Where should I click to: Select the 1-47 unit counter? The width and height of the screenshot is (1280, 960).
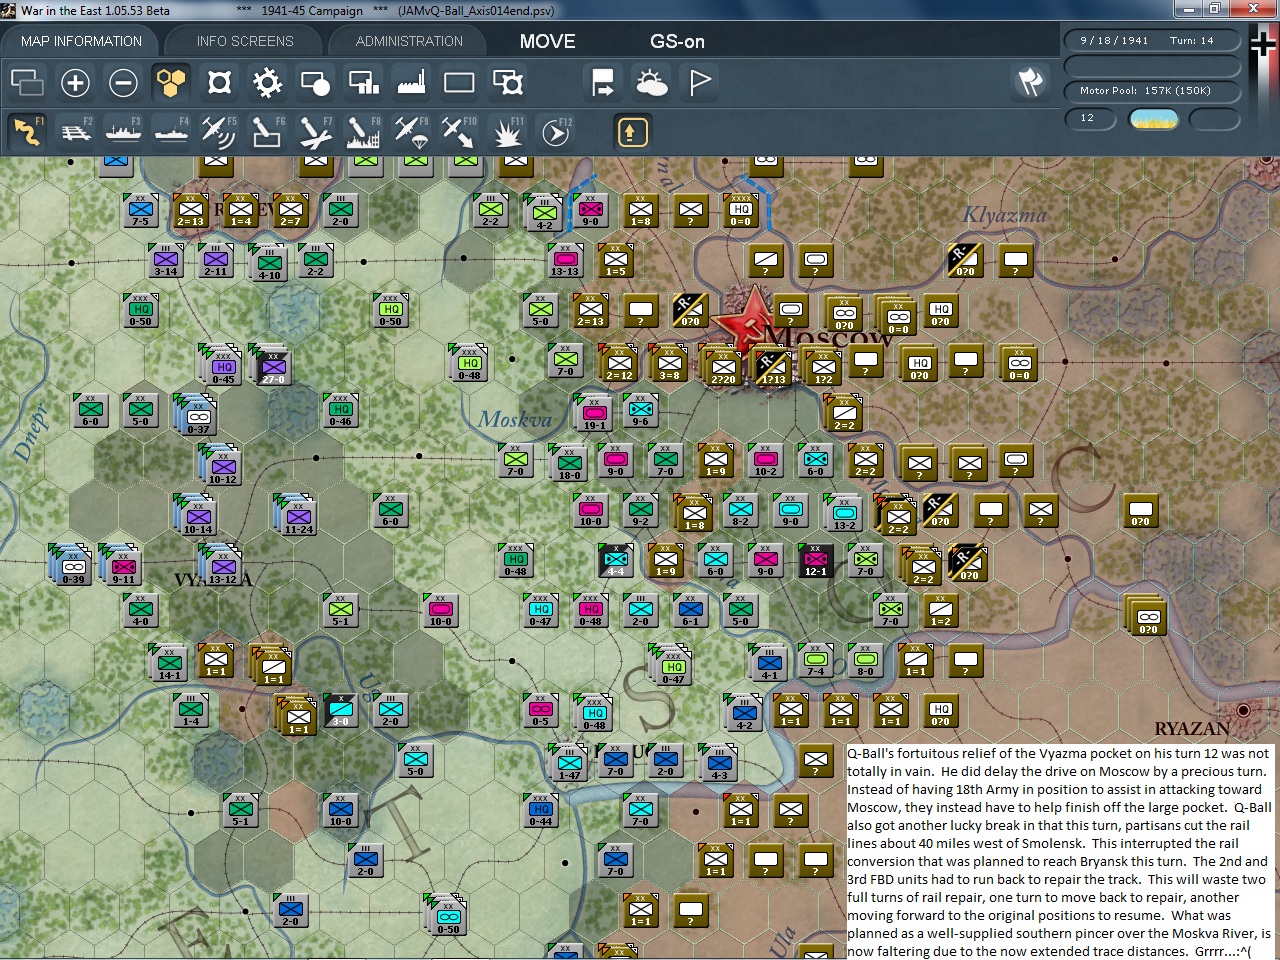569,763
